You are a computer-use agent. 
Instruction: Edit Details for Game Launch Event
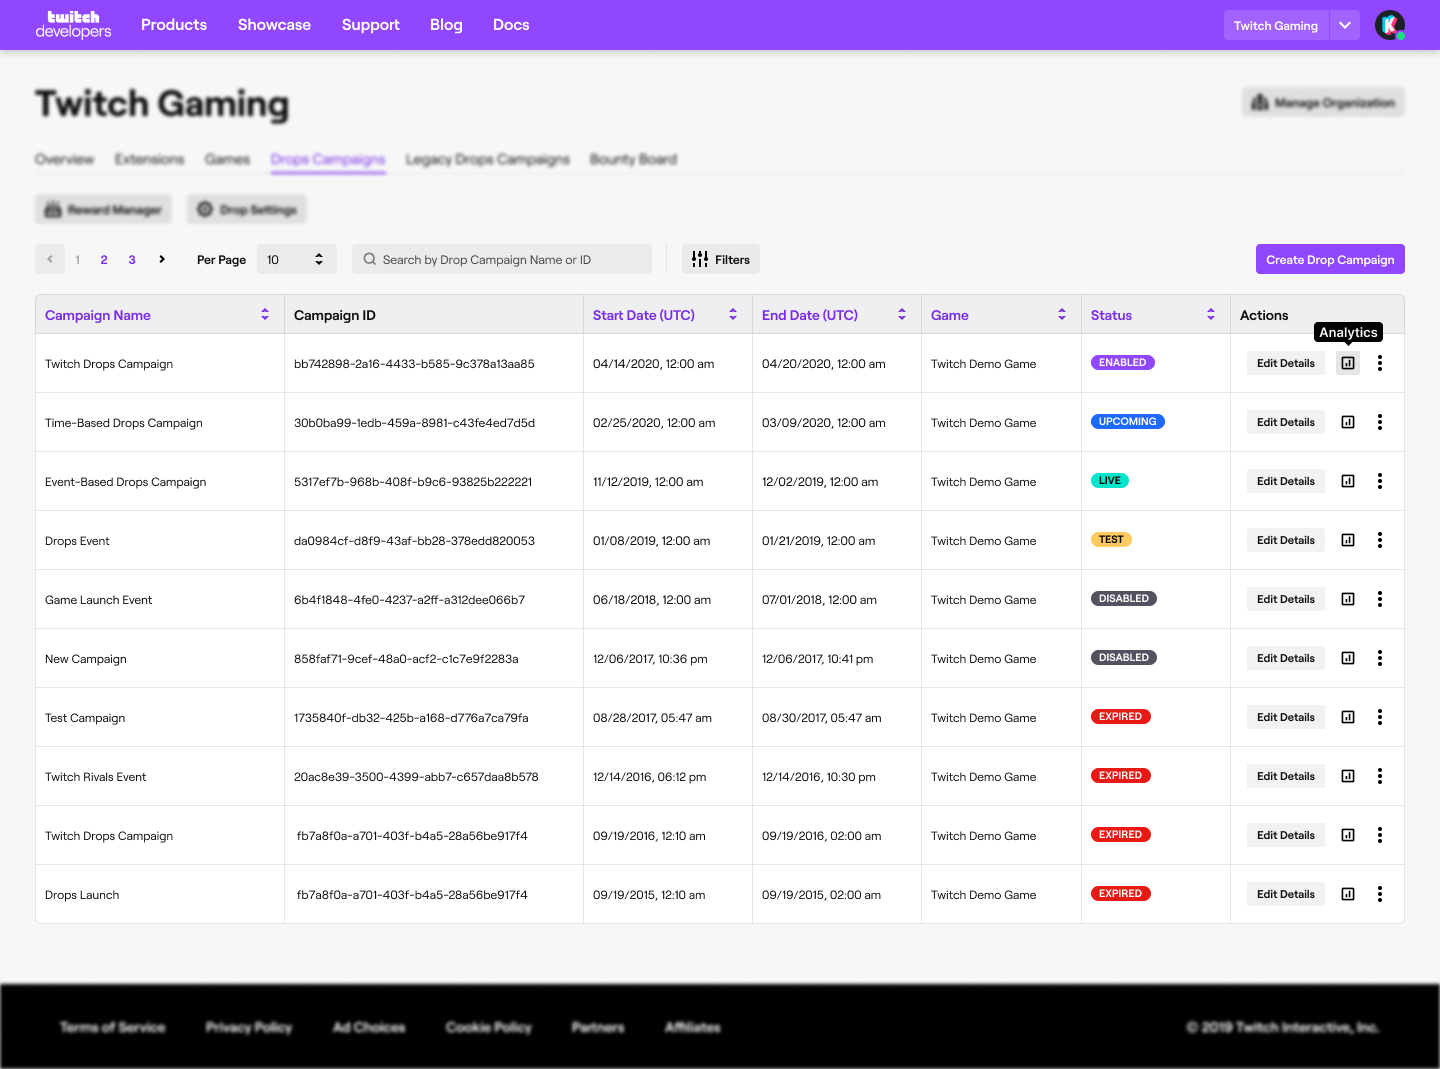pyautogui.click(x=1285, y=599)
